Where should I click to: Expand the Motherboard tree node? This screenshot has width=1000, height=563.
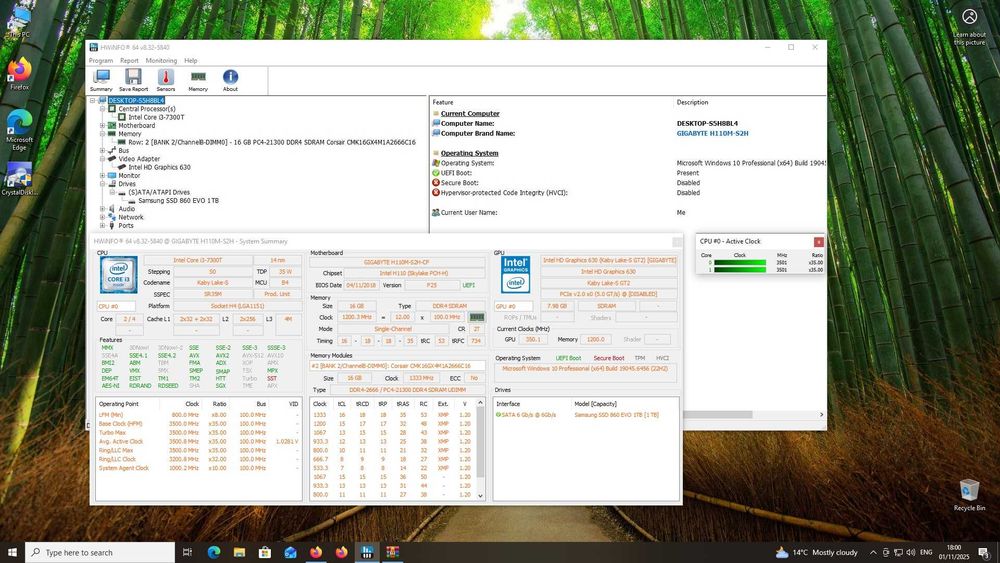click(x=103, y=126)
